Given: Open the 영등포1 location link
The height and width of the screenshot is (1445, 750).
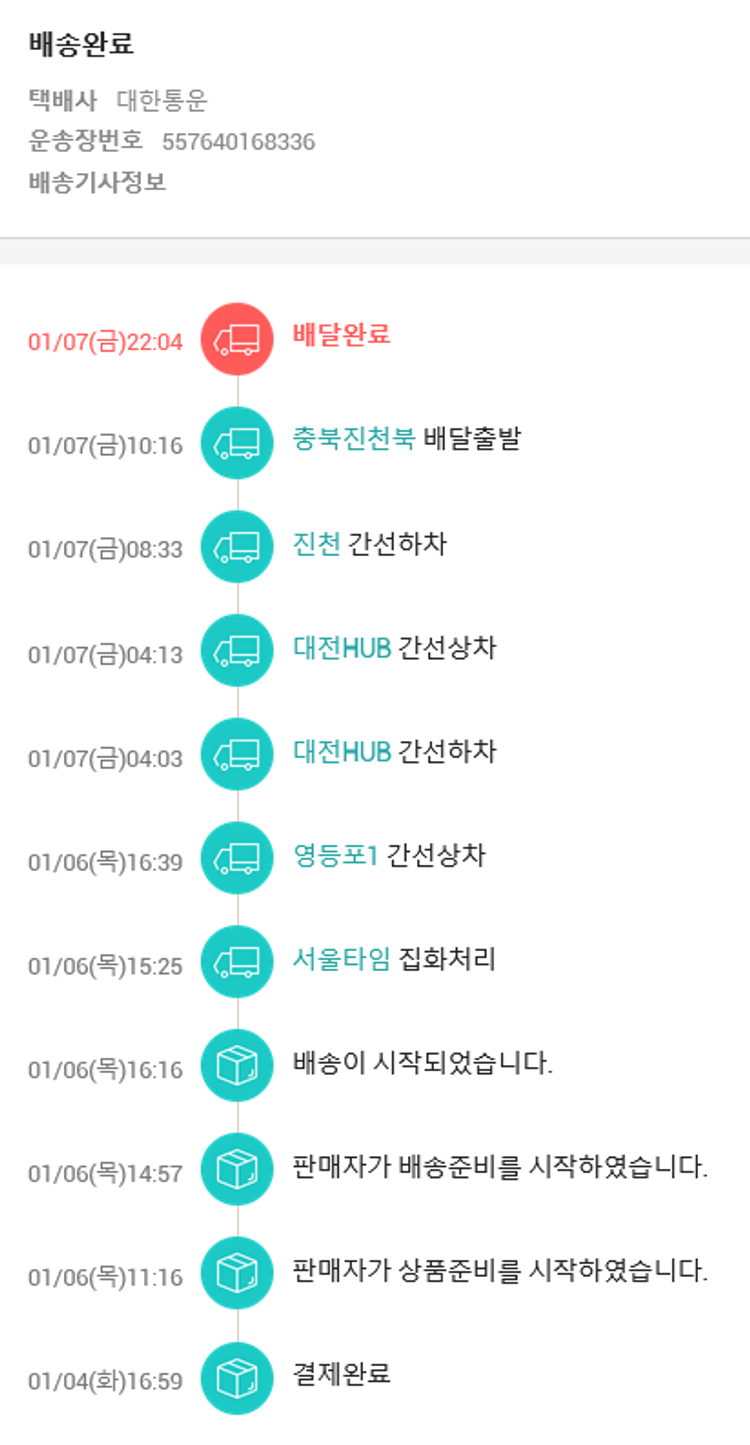Looking at the screenshot, I should point(335,855).
